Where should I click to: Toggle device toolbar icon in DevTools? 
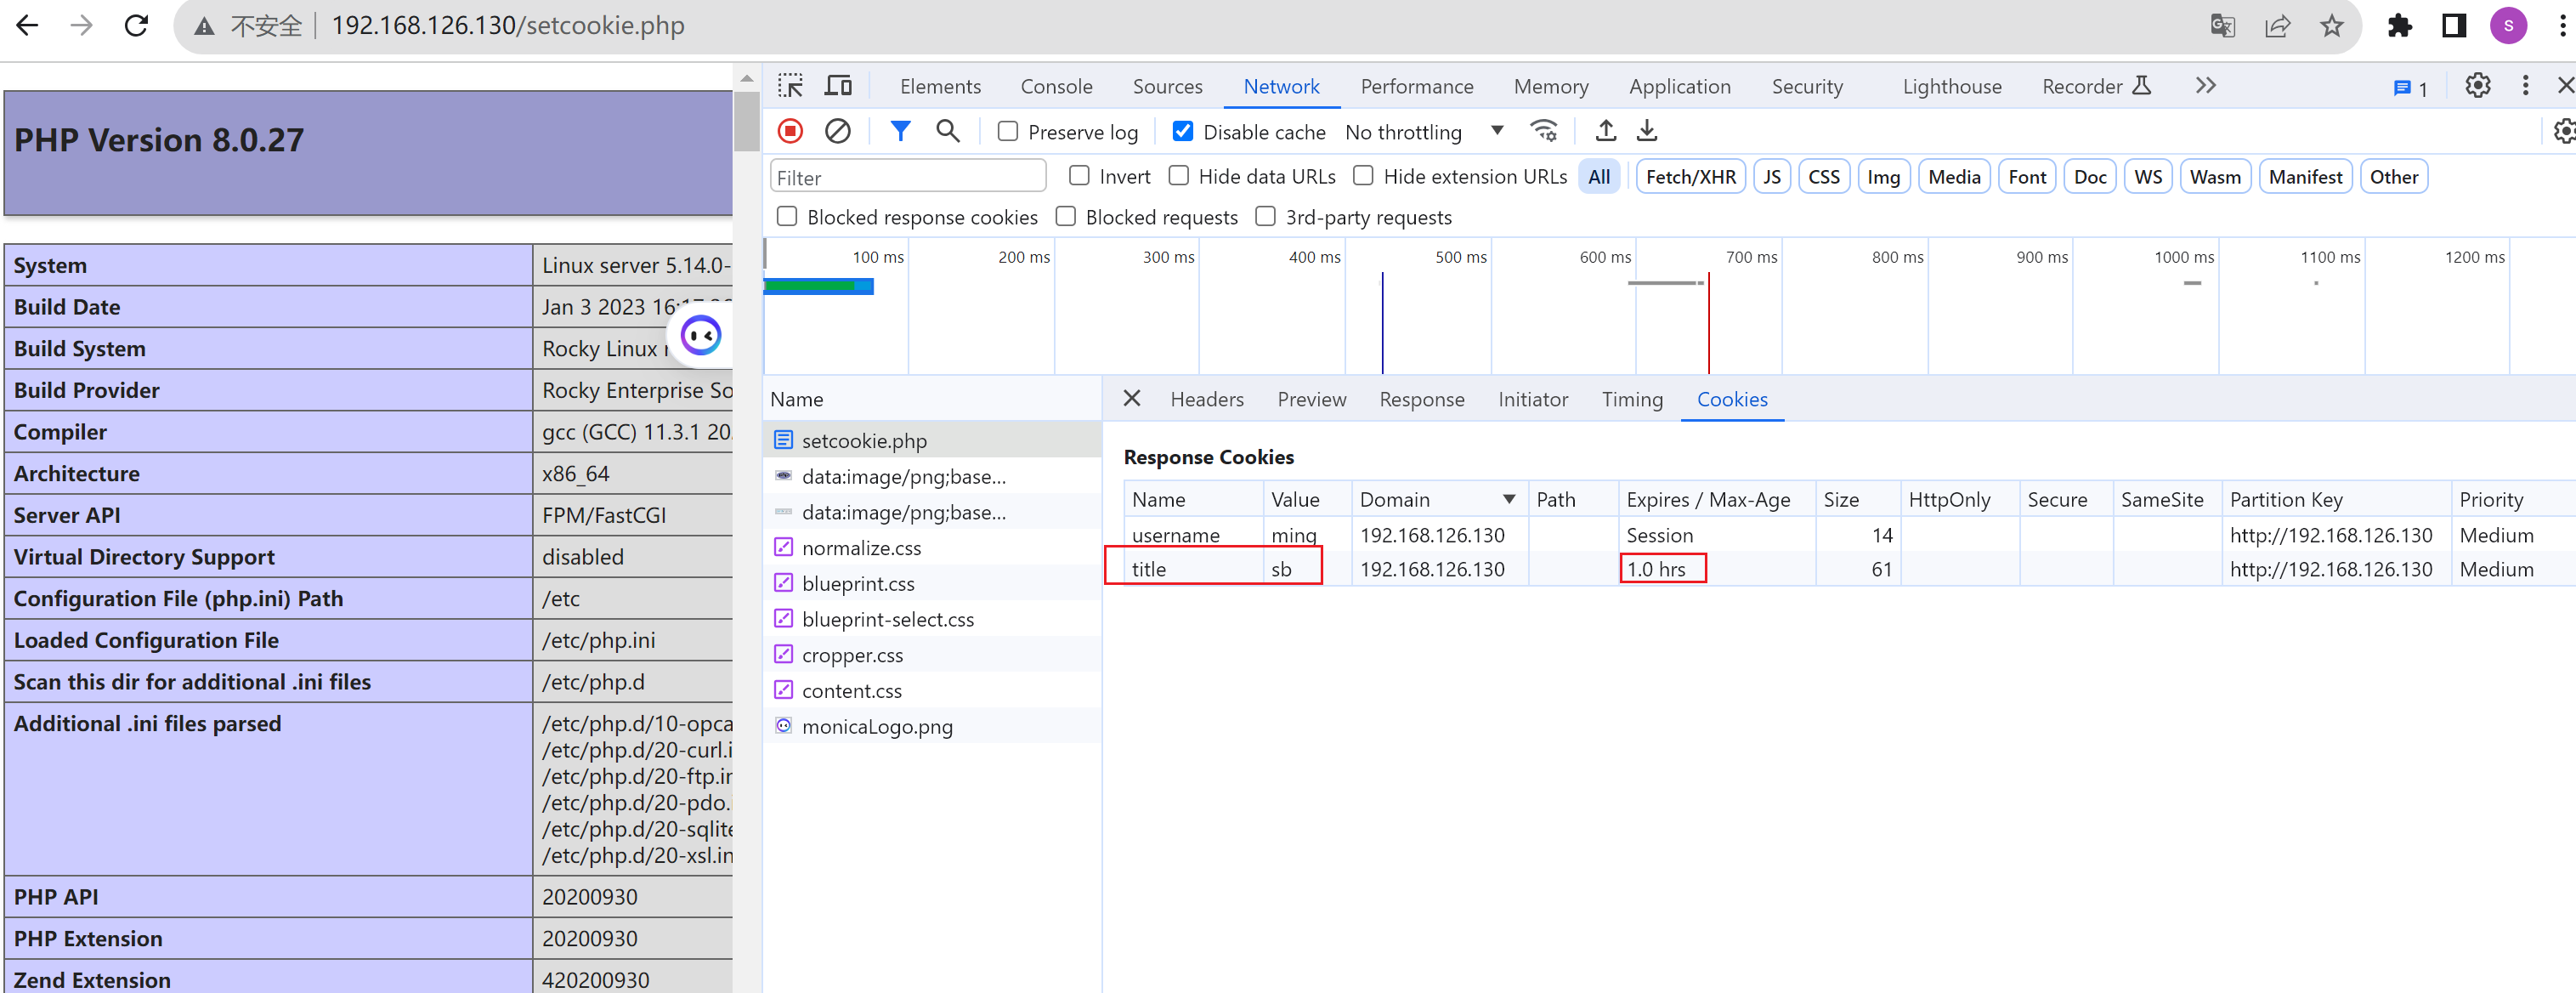[x=838, y=86]
